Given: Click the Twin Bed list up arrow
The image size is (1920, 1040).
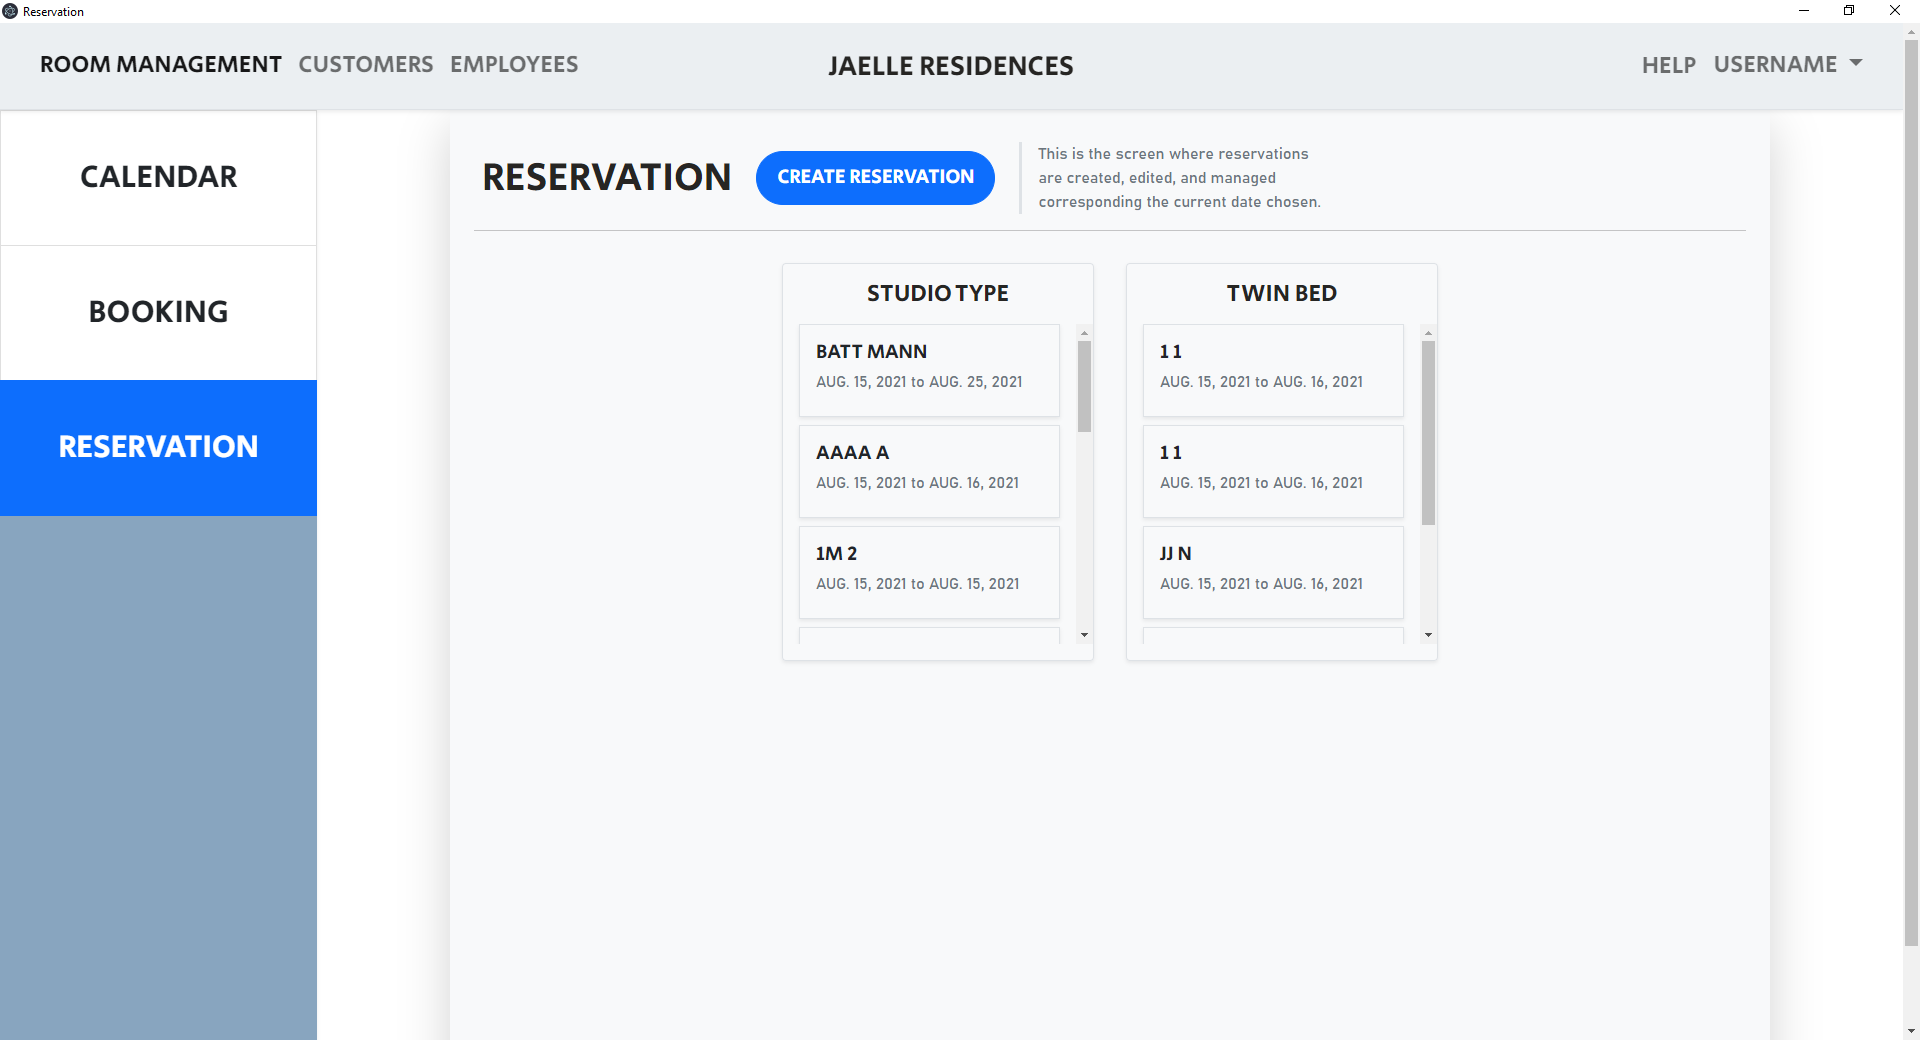Looking at the screenshot, I should click(1428, 333).
